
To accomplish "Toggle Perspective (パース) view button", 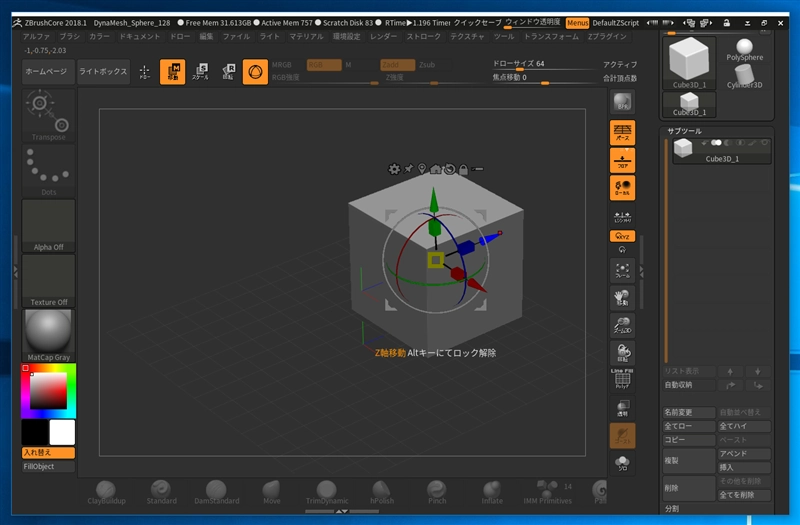I will (x=622, y=133).
